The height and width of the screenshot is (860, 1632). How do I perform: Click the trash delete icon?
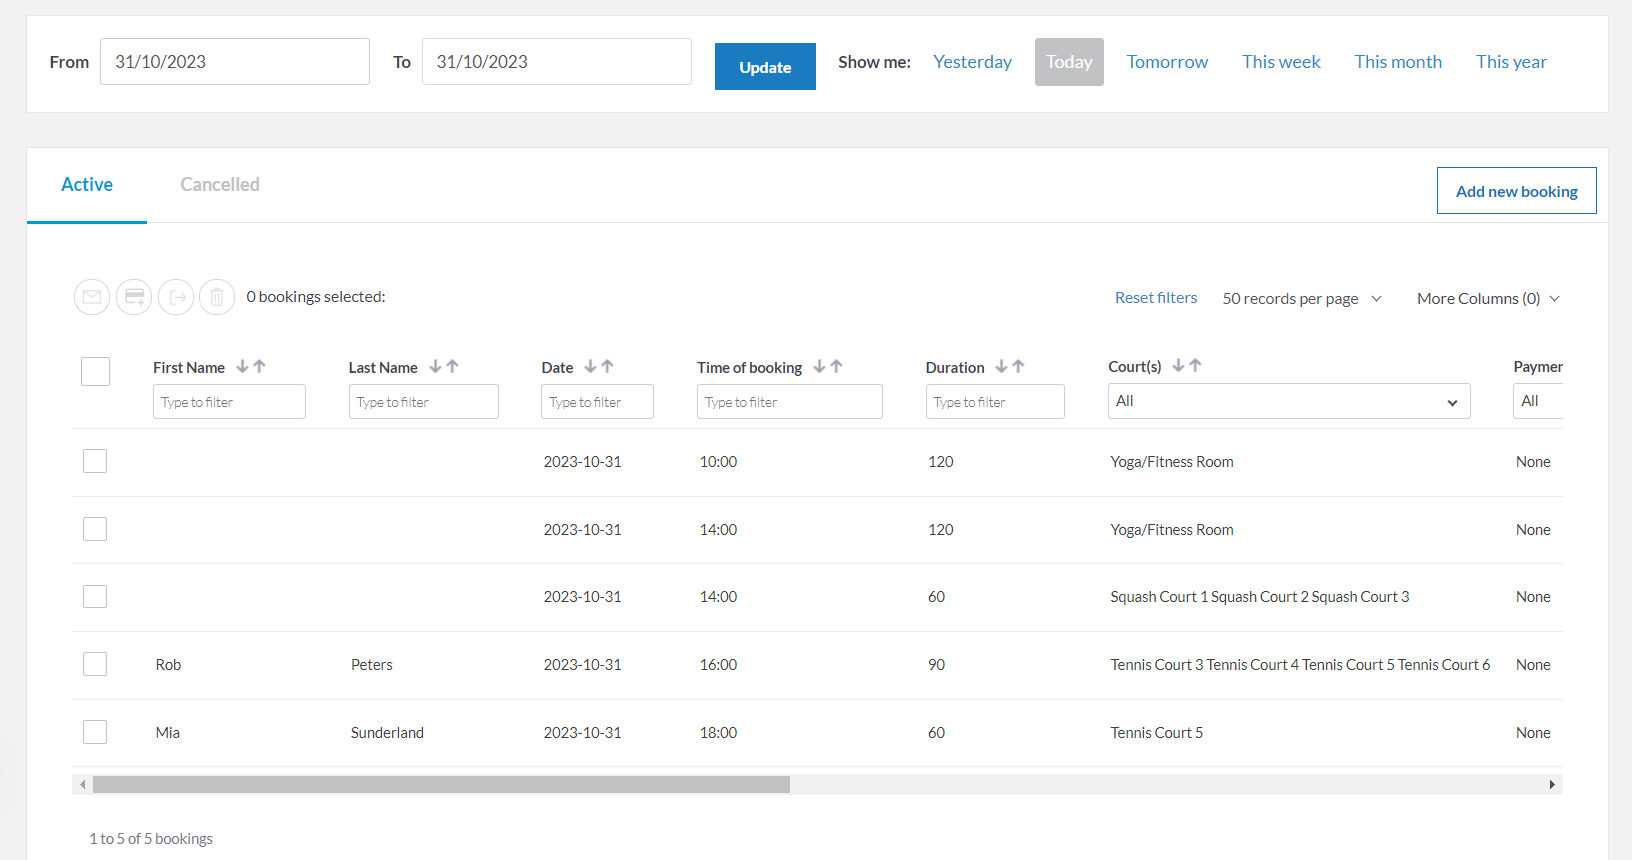pos(217,297)
